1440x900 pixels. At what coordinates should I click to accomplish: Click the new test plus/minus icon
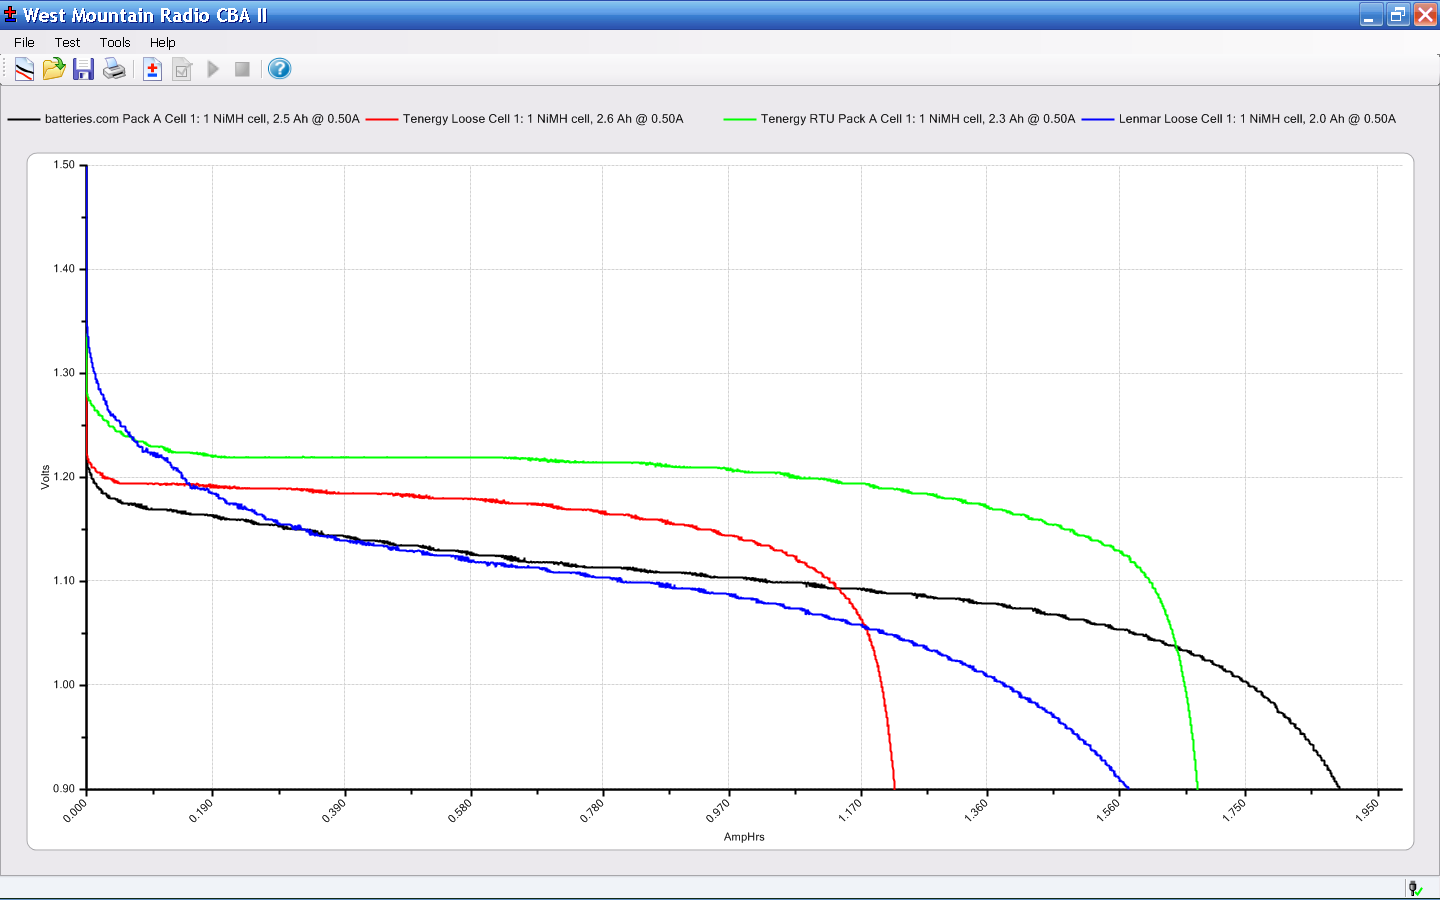click(x=152, y=69)
